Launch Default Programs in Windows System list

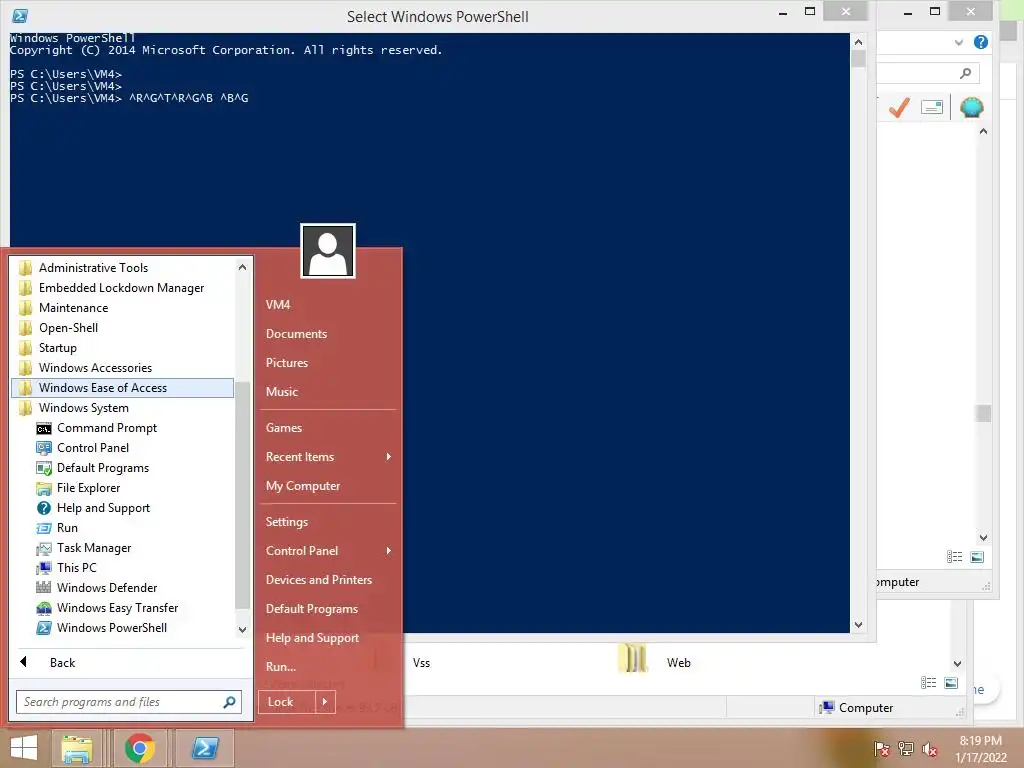(103, 468)
